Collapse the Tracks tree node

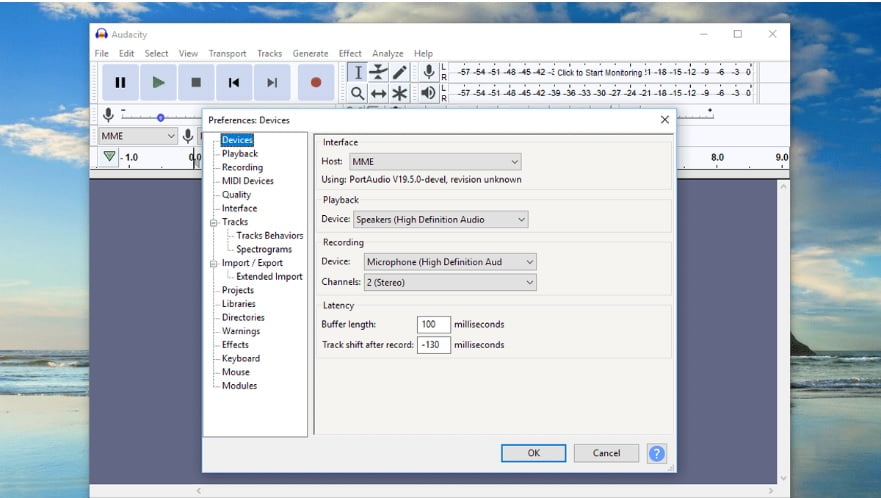(x=214, y=223)
